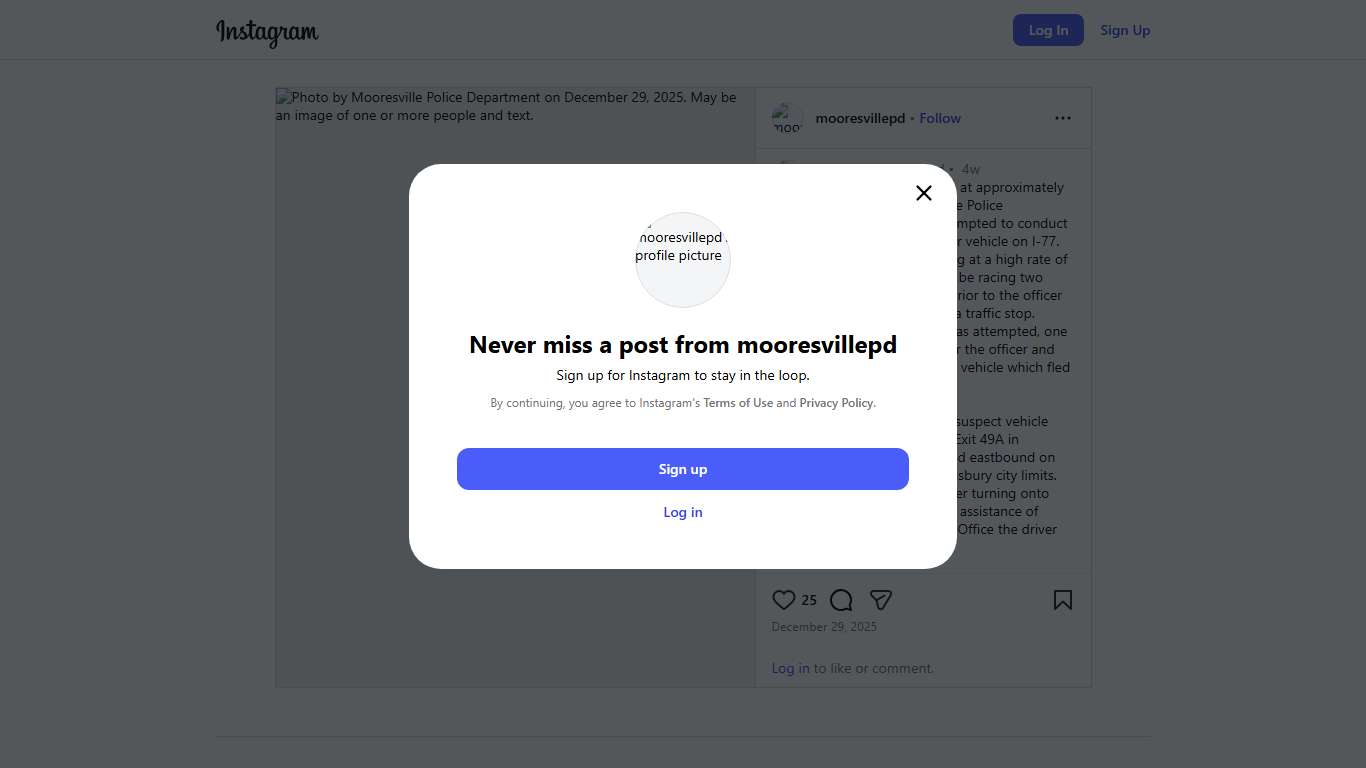Click the Instagram logo
The image size is (1366, 768).
coord(267,31)
